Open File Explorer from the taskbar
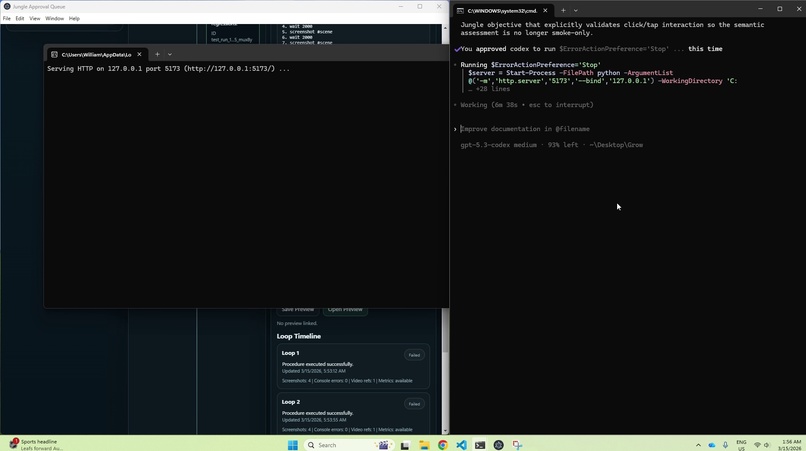Viewport: 806px width, 451px height. pyautogui.click(x=424, y=445)
